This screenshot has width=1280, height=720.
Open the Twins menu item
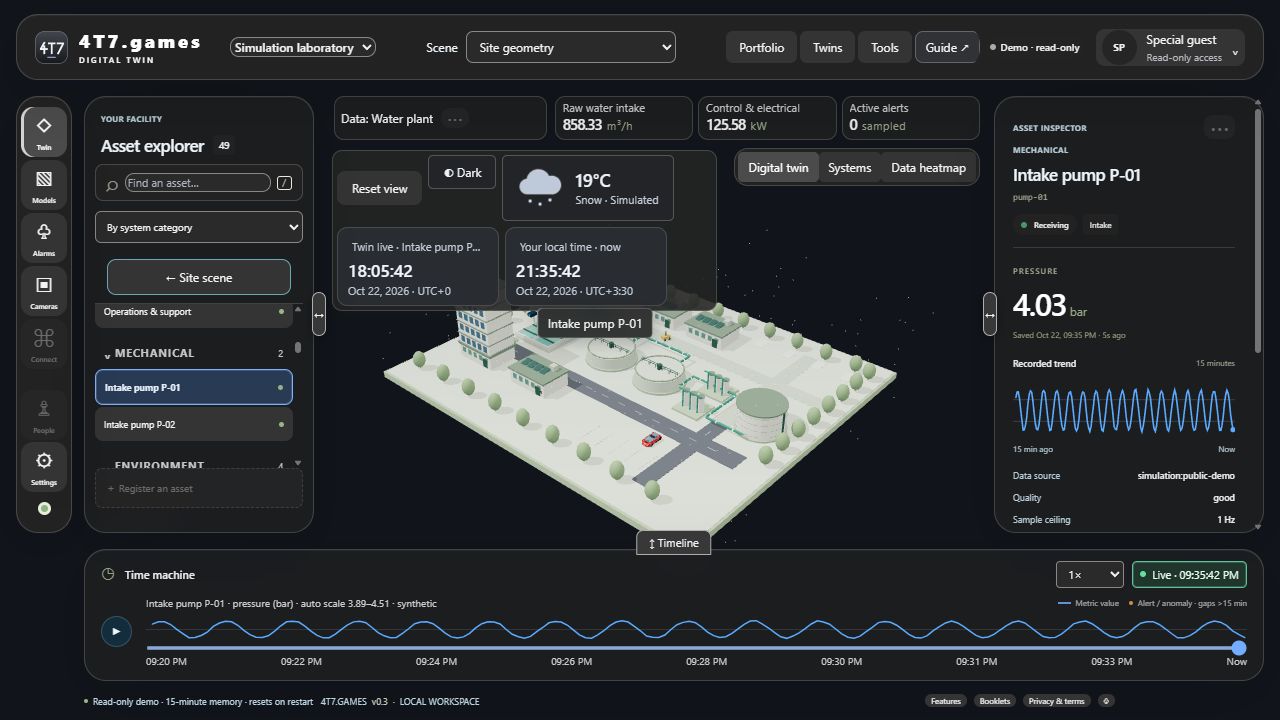pyautogui.click(x=827, y=47)
